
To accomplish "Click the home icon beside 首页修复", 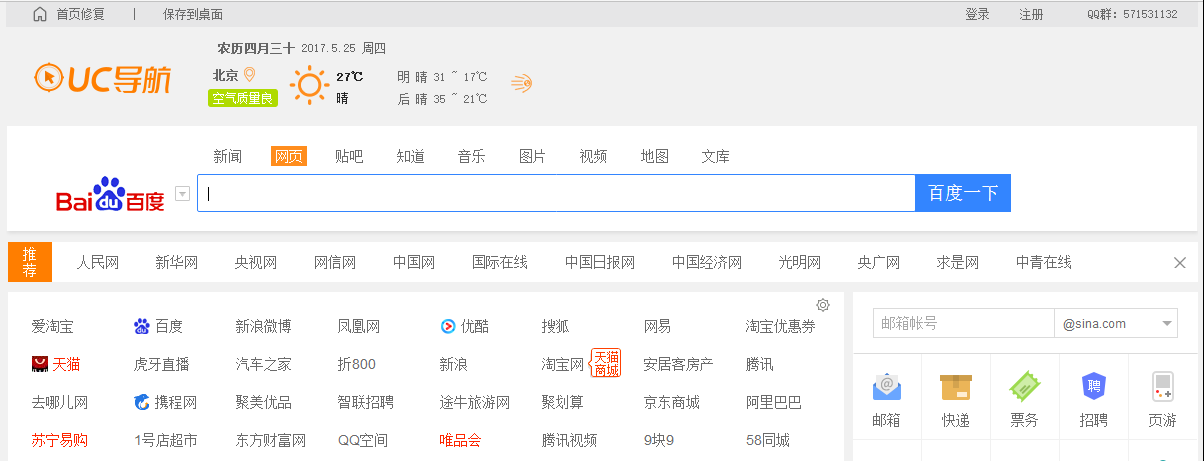I will (40, 14).
